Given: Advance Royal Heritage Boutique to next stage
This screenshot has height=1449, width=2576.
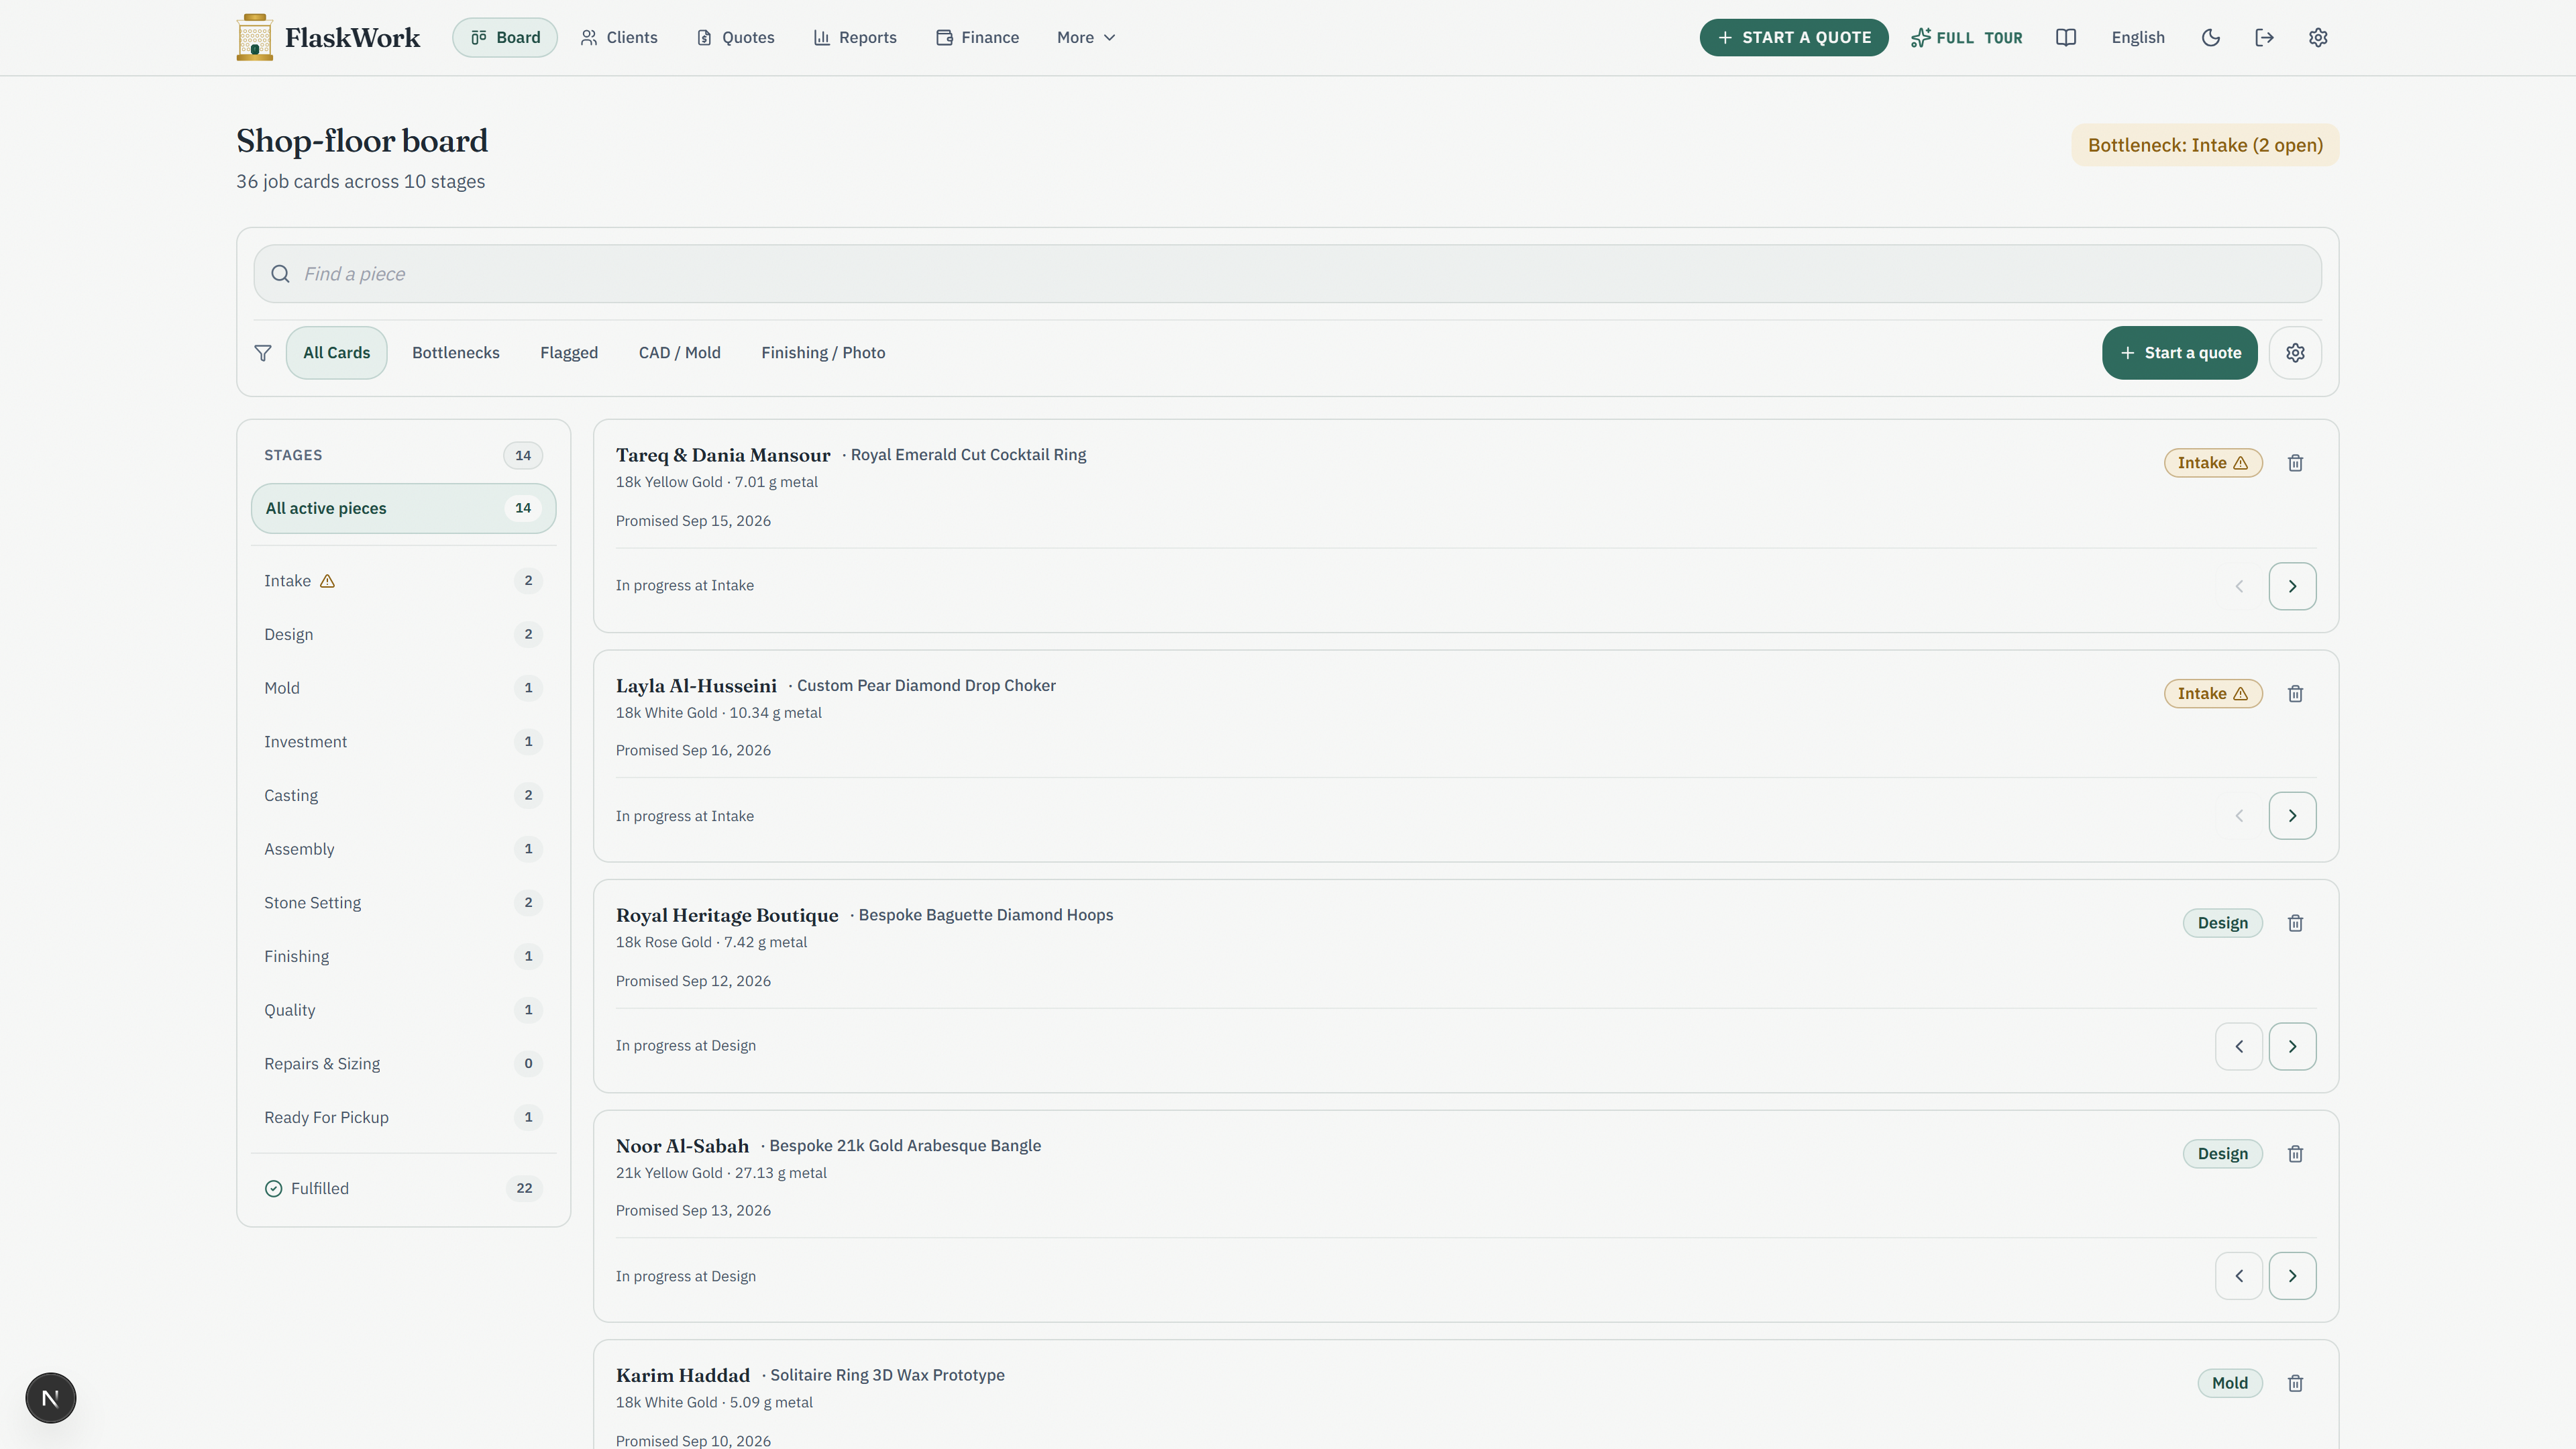Looking at the screenshot, I should click(2292, 1046).
